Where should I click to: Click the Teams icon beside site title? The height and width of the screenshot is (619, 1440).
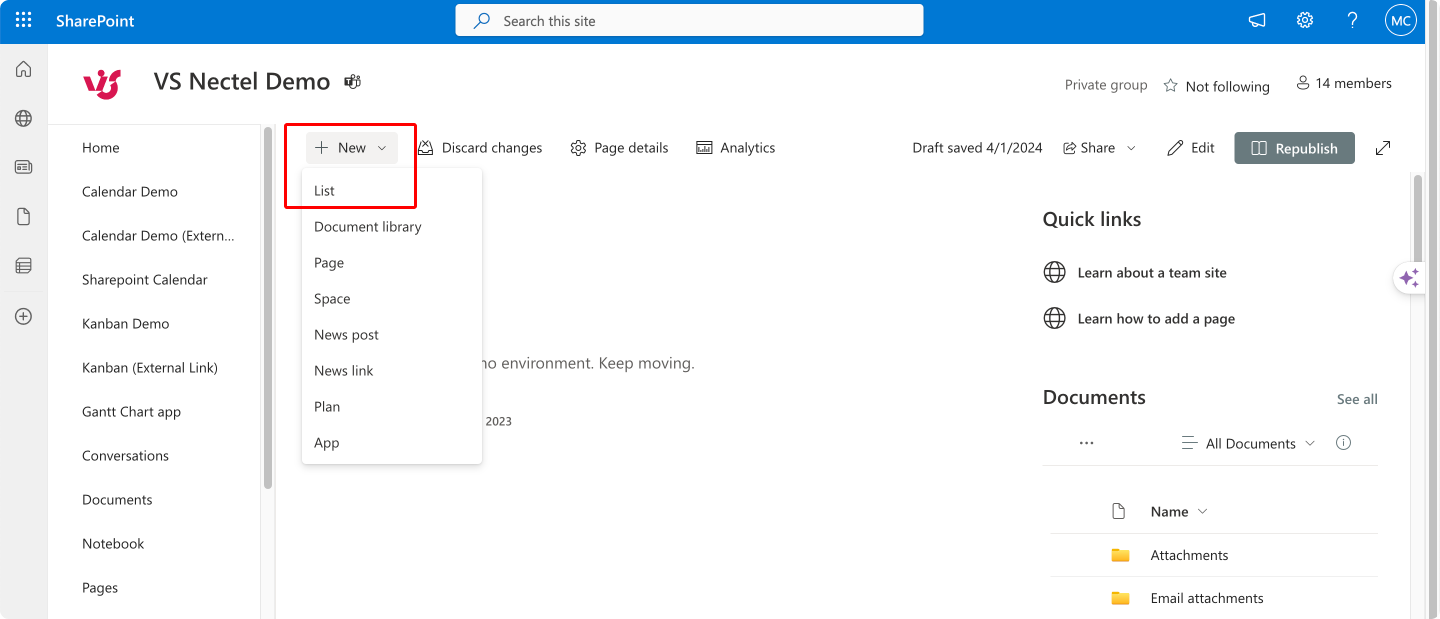point(352,82)
